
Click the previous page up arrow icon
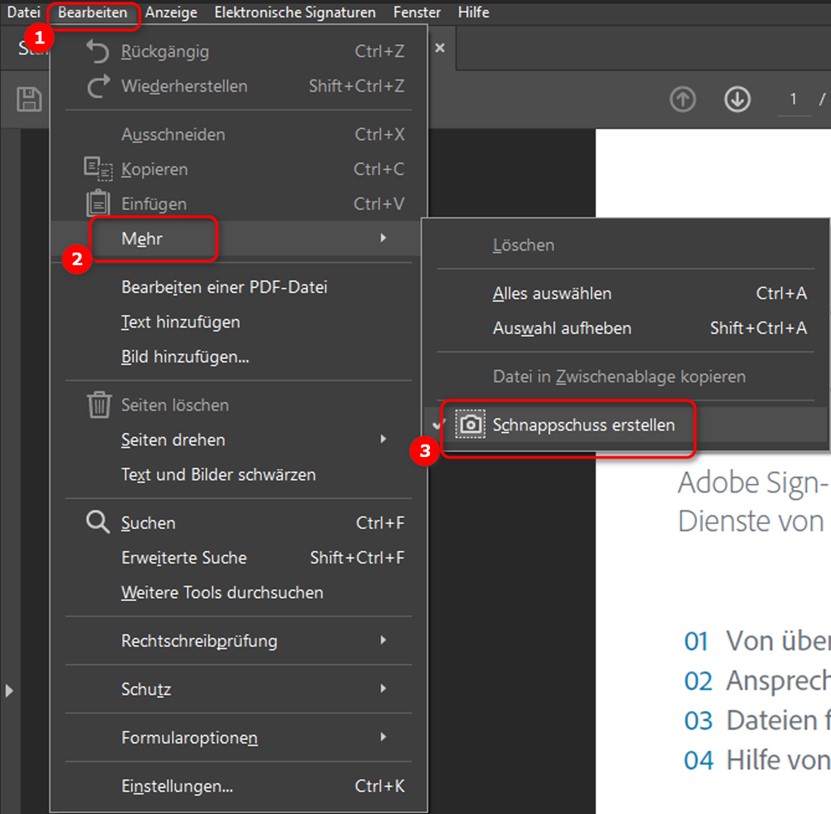(x=683, y=99)
